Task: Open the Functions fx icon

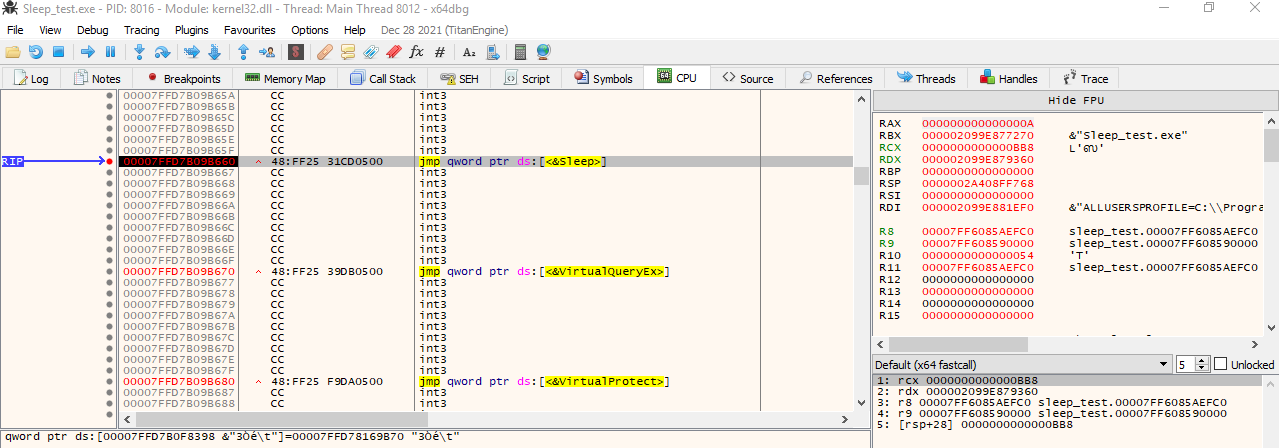Action: coord(416,51)
